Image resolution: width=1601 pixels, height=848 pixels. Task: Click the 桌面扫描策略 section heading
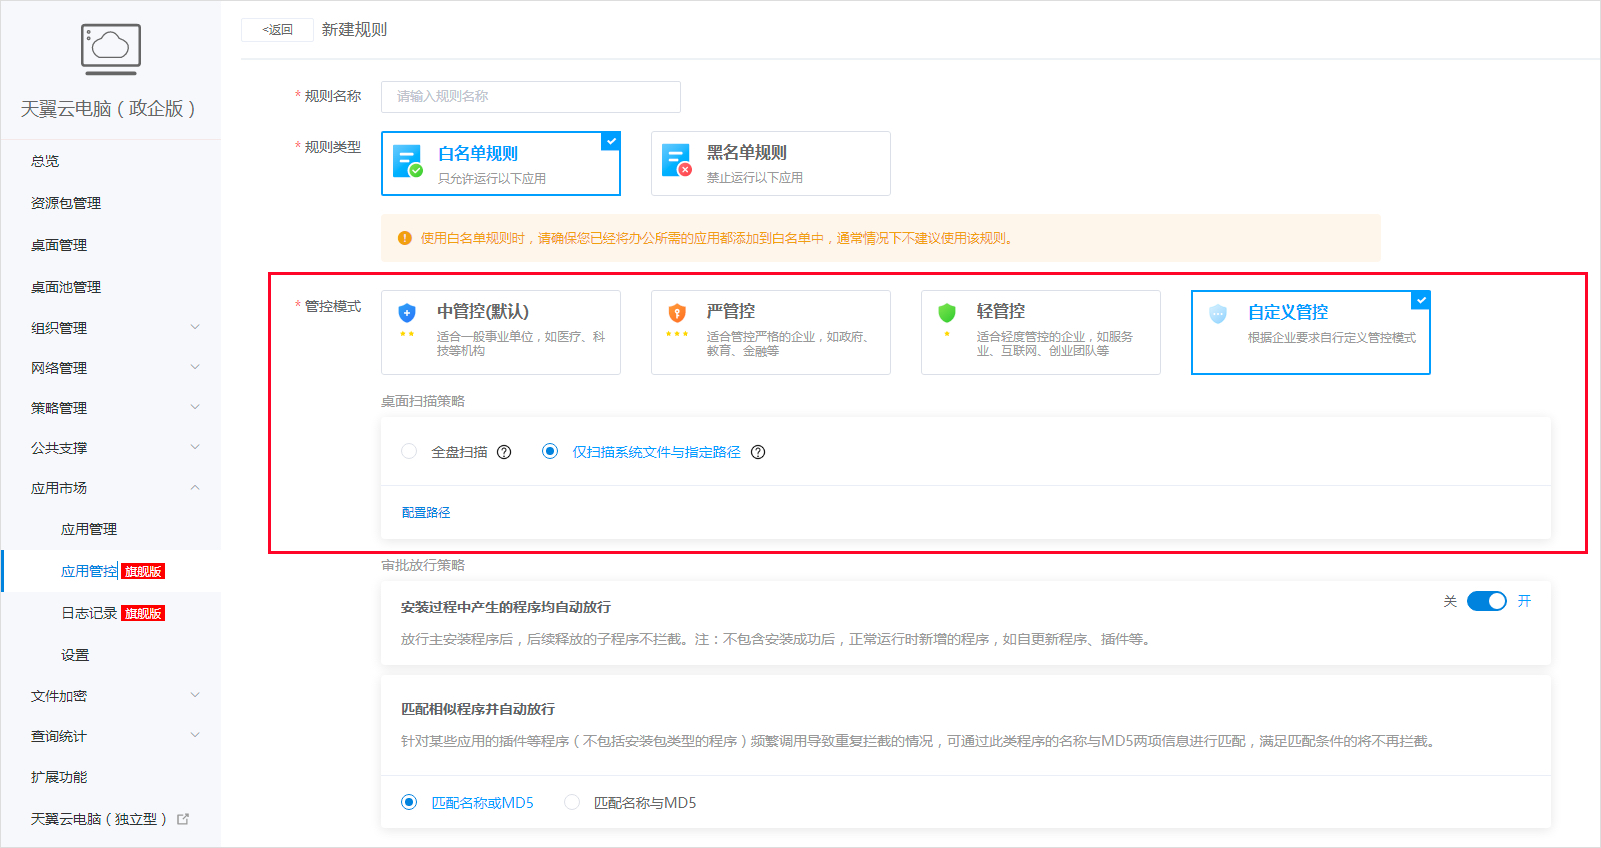[x=423, y=401]
